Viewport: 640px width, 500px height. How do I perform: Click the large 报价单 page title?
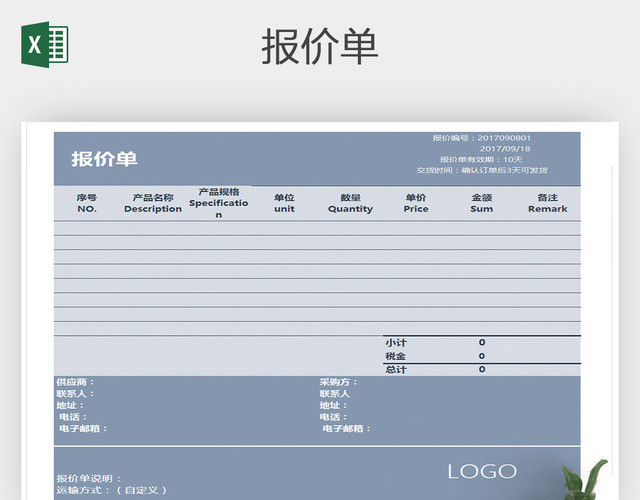[x=320, y=47]
